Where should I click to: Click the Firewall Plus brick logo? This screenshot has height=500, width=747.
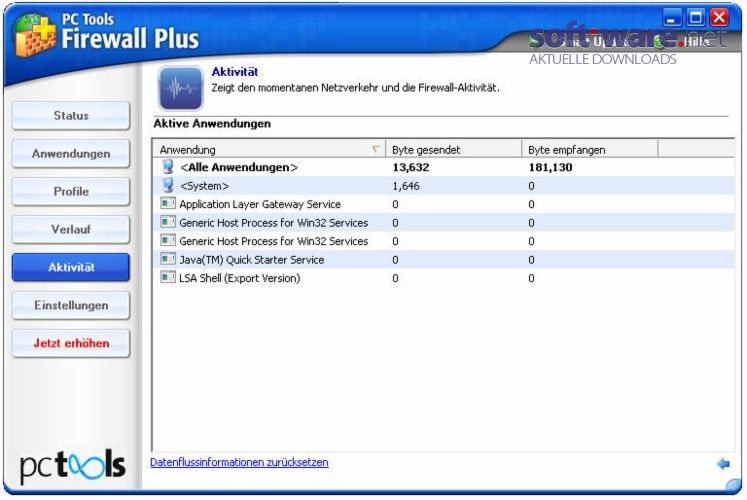pos(35,36)
